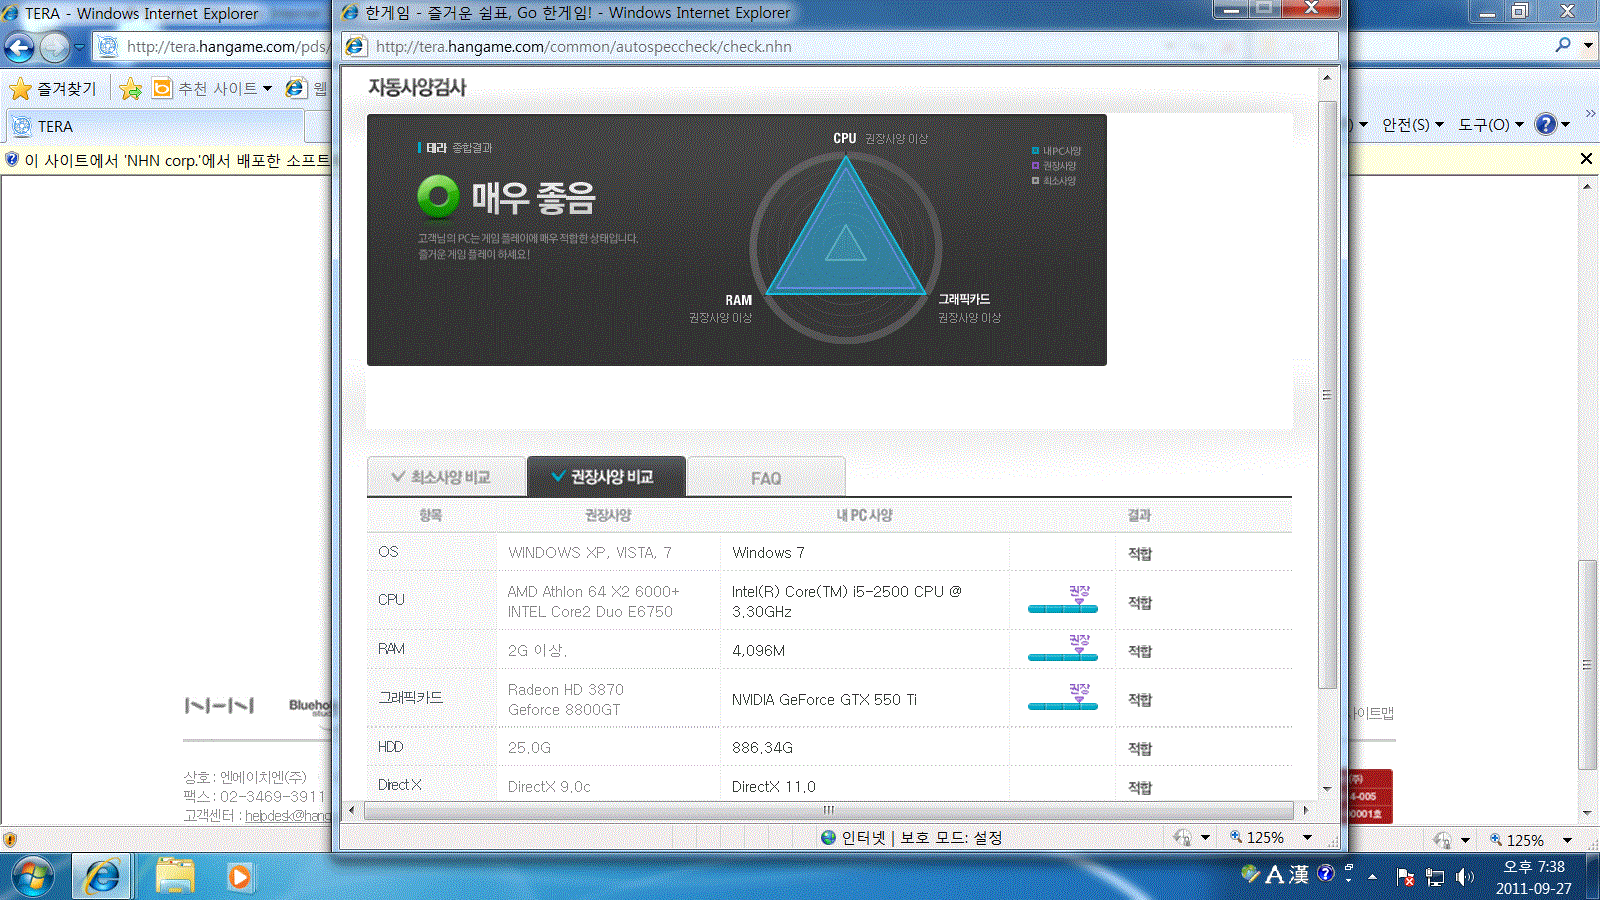Open the Internet Explorer taskbar icon
1600x900 pixels.
[102, 877]
